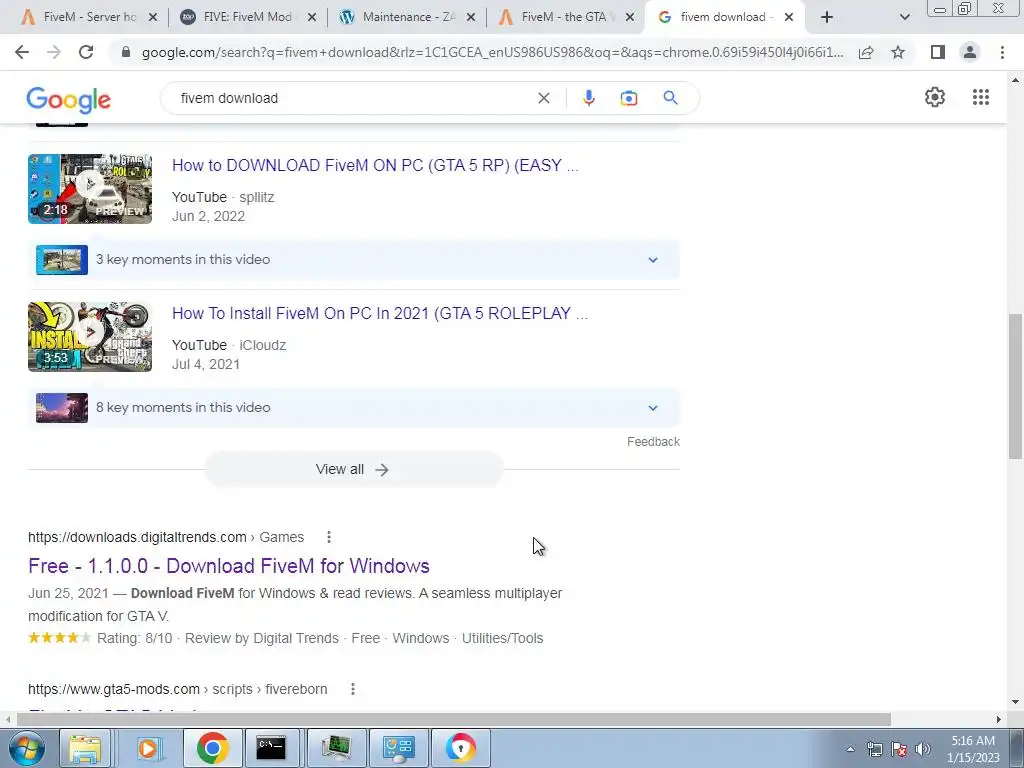
Task: Click downloads.digitaltrends.com URL text
Action: tap(137, 537)
